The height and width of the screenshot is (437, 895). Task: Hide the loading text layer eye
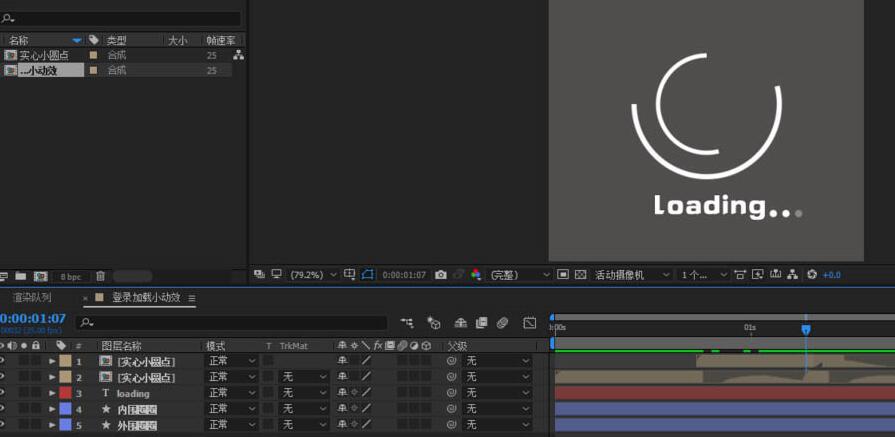pyautogui.click(x=2, y=393)
